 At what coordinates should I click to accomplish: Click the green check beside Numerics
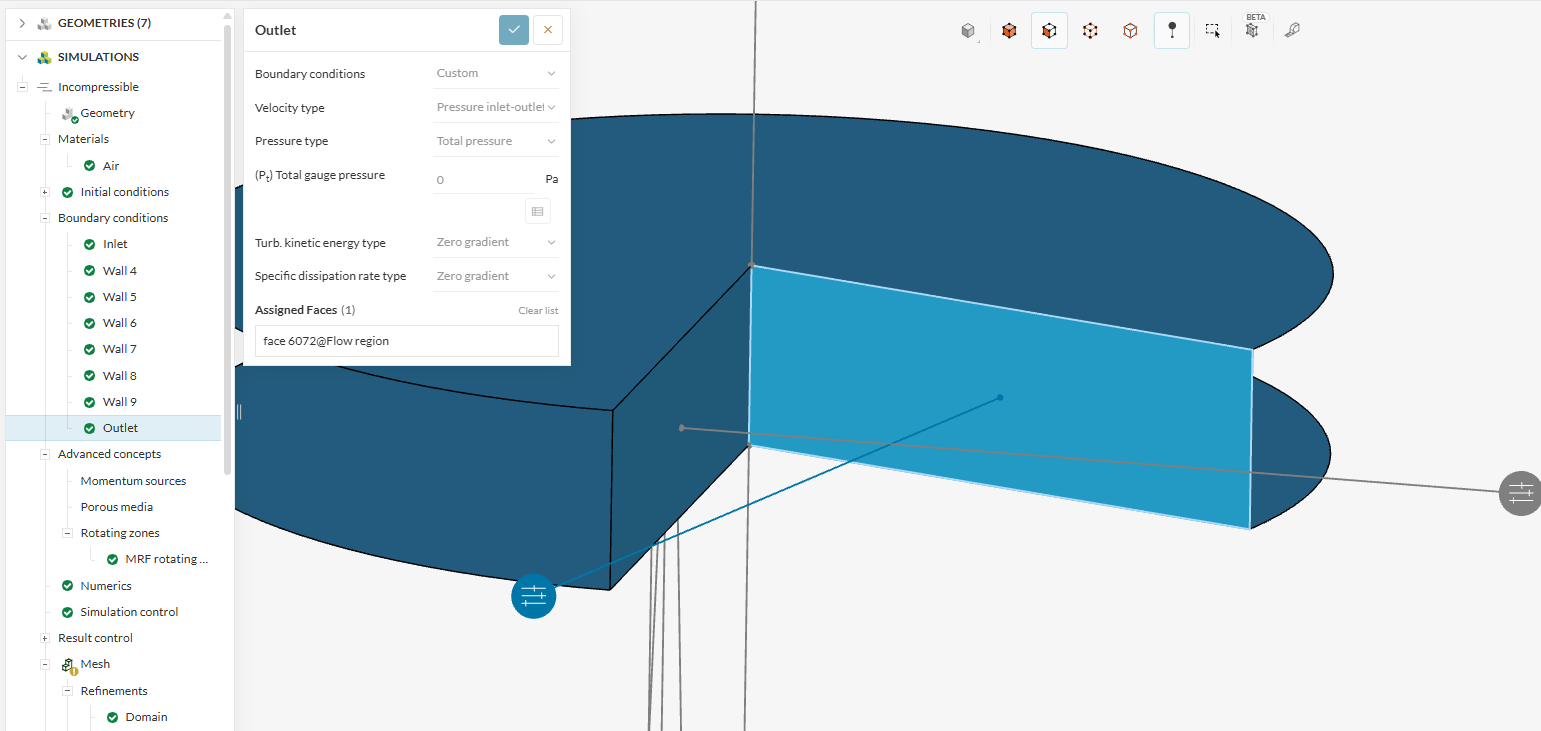coord(67,586)
